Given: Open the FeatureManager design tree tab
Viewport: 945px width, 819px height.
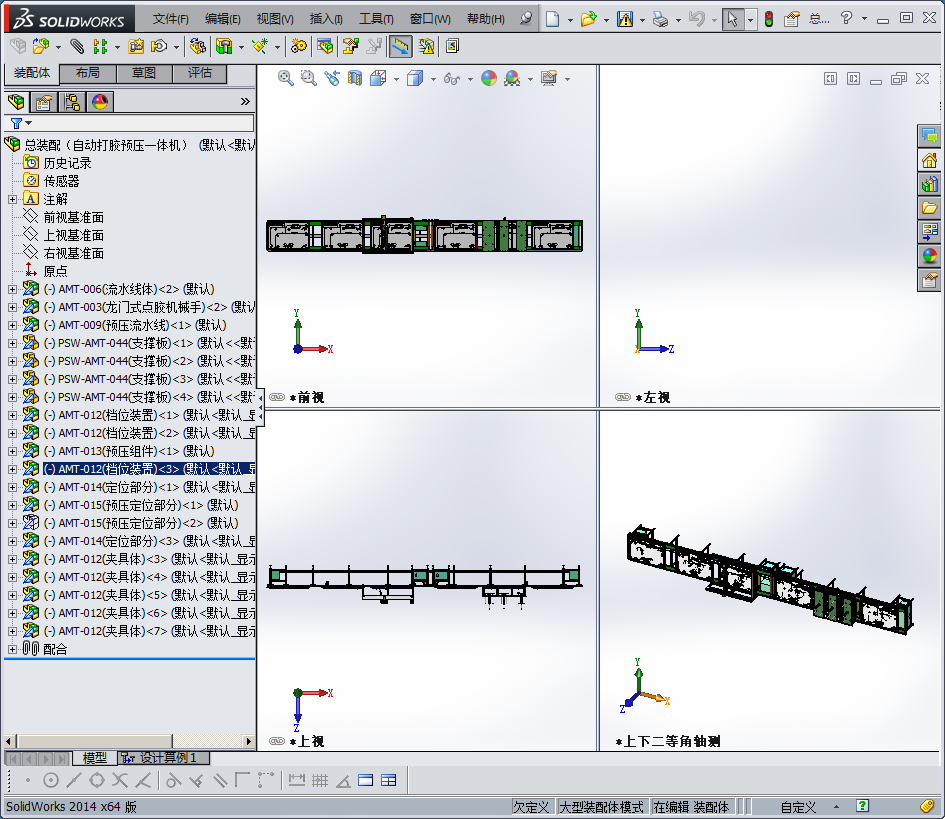Looking at the screenshot, I should tap(17, 102).
